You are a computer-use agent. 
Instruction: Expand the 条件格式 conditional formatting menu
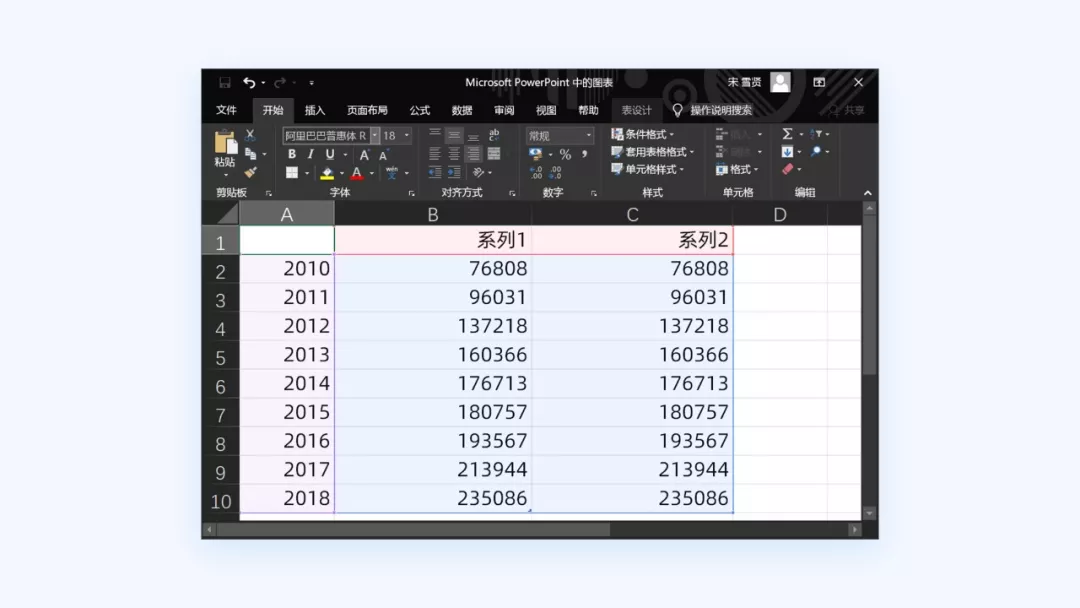click(643, 134)
